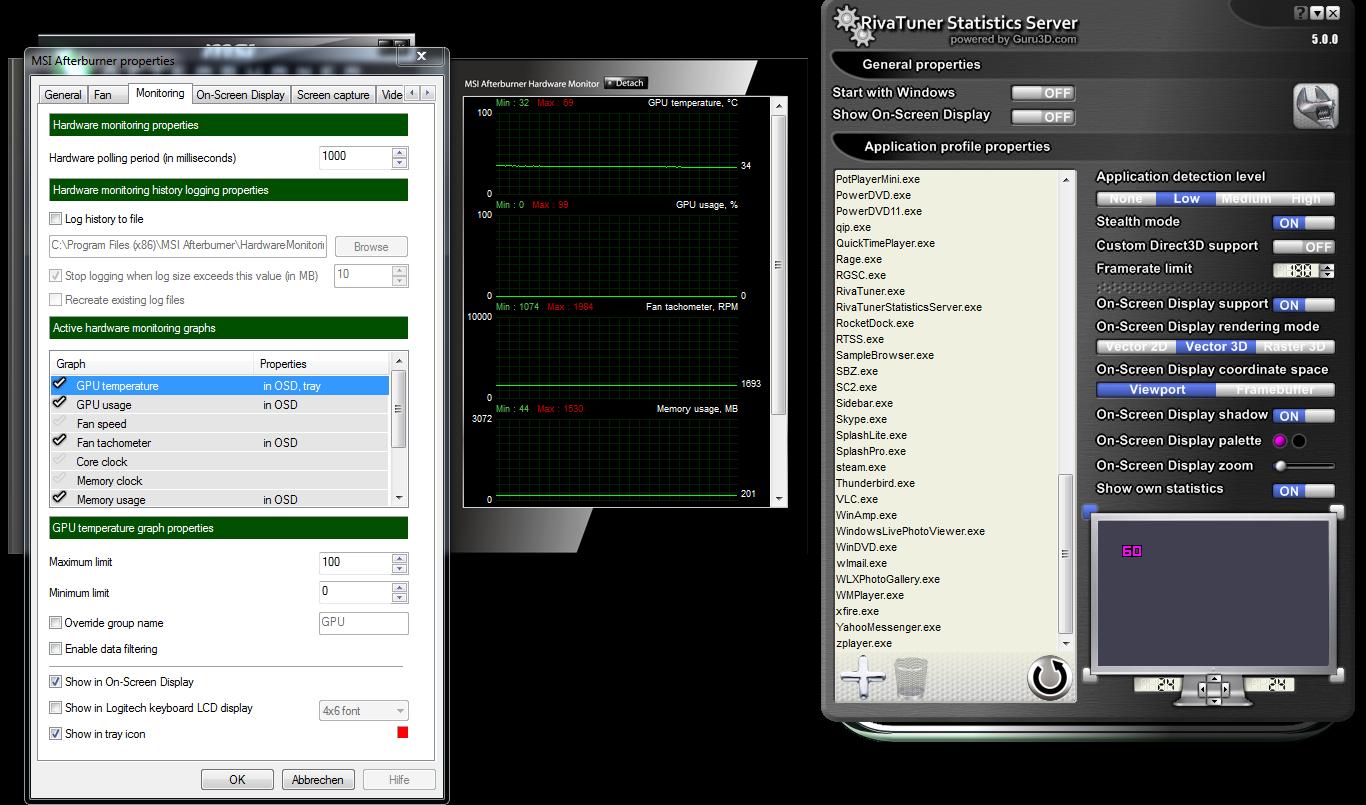Screen dimensions: 1366x805
Task: Turn on Show On-Screen Display switch
Action: point(1042,117)
